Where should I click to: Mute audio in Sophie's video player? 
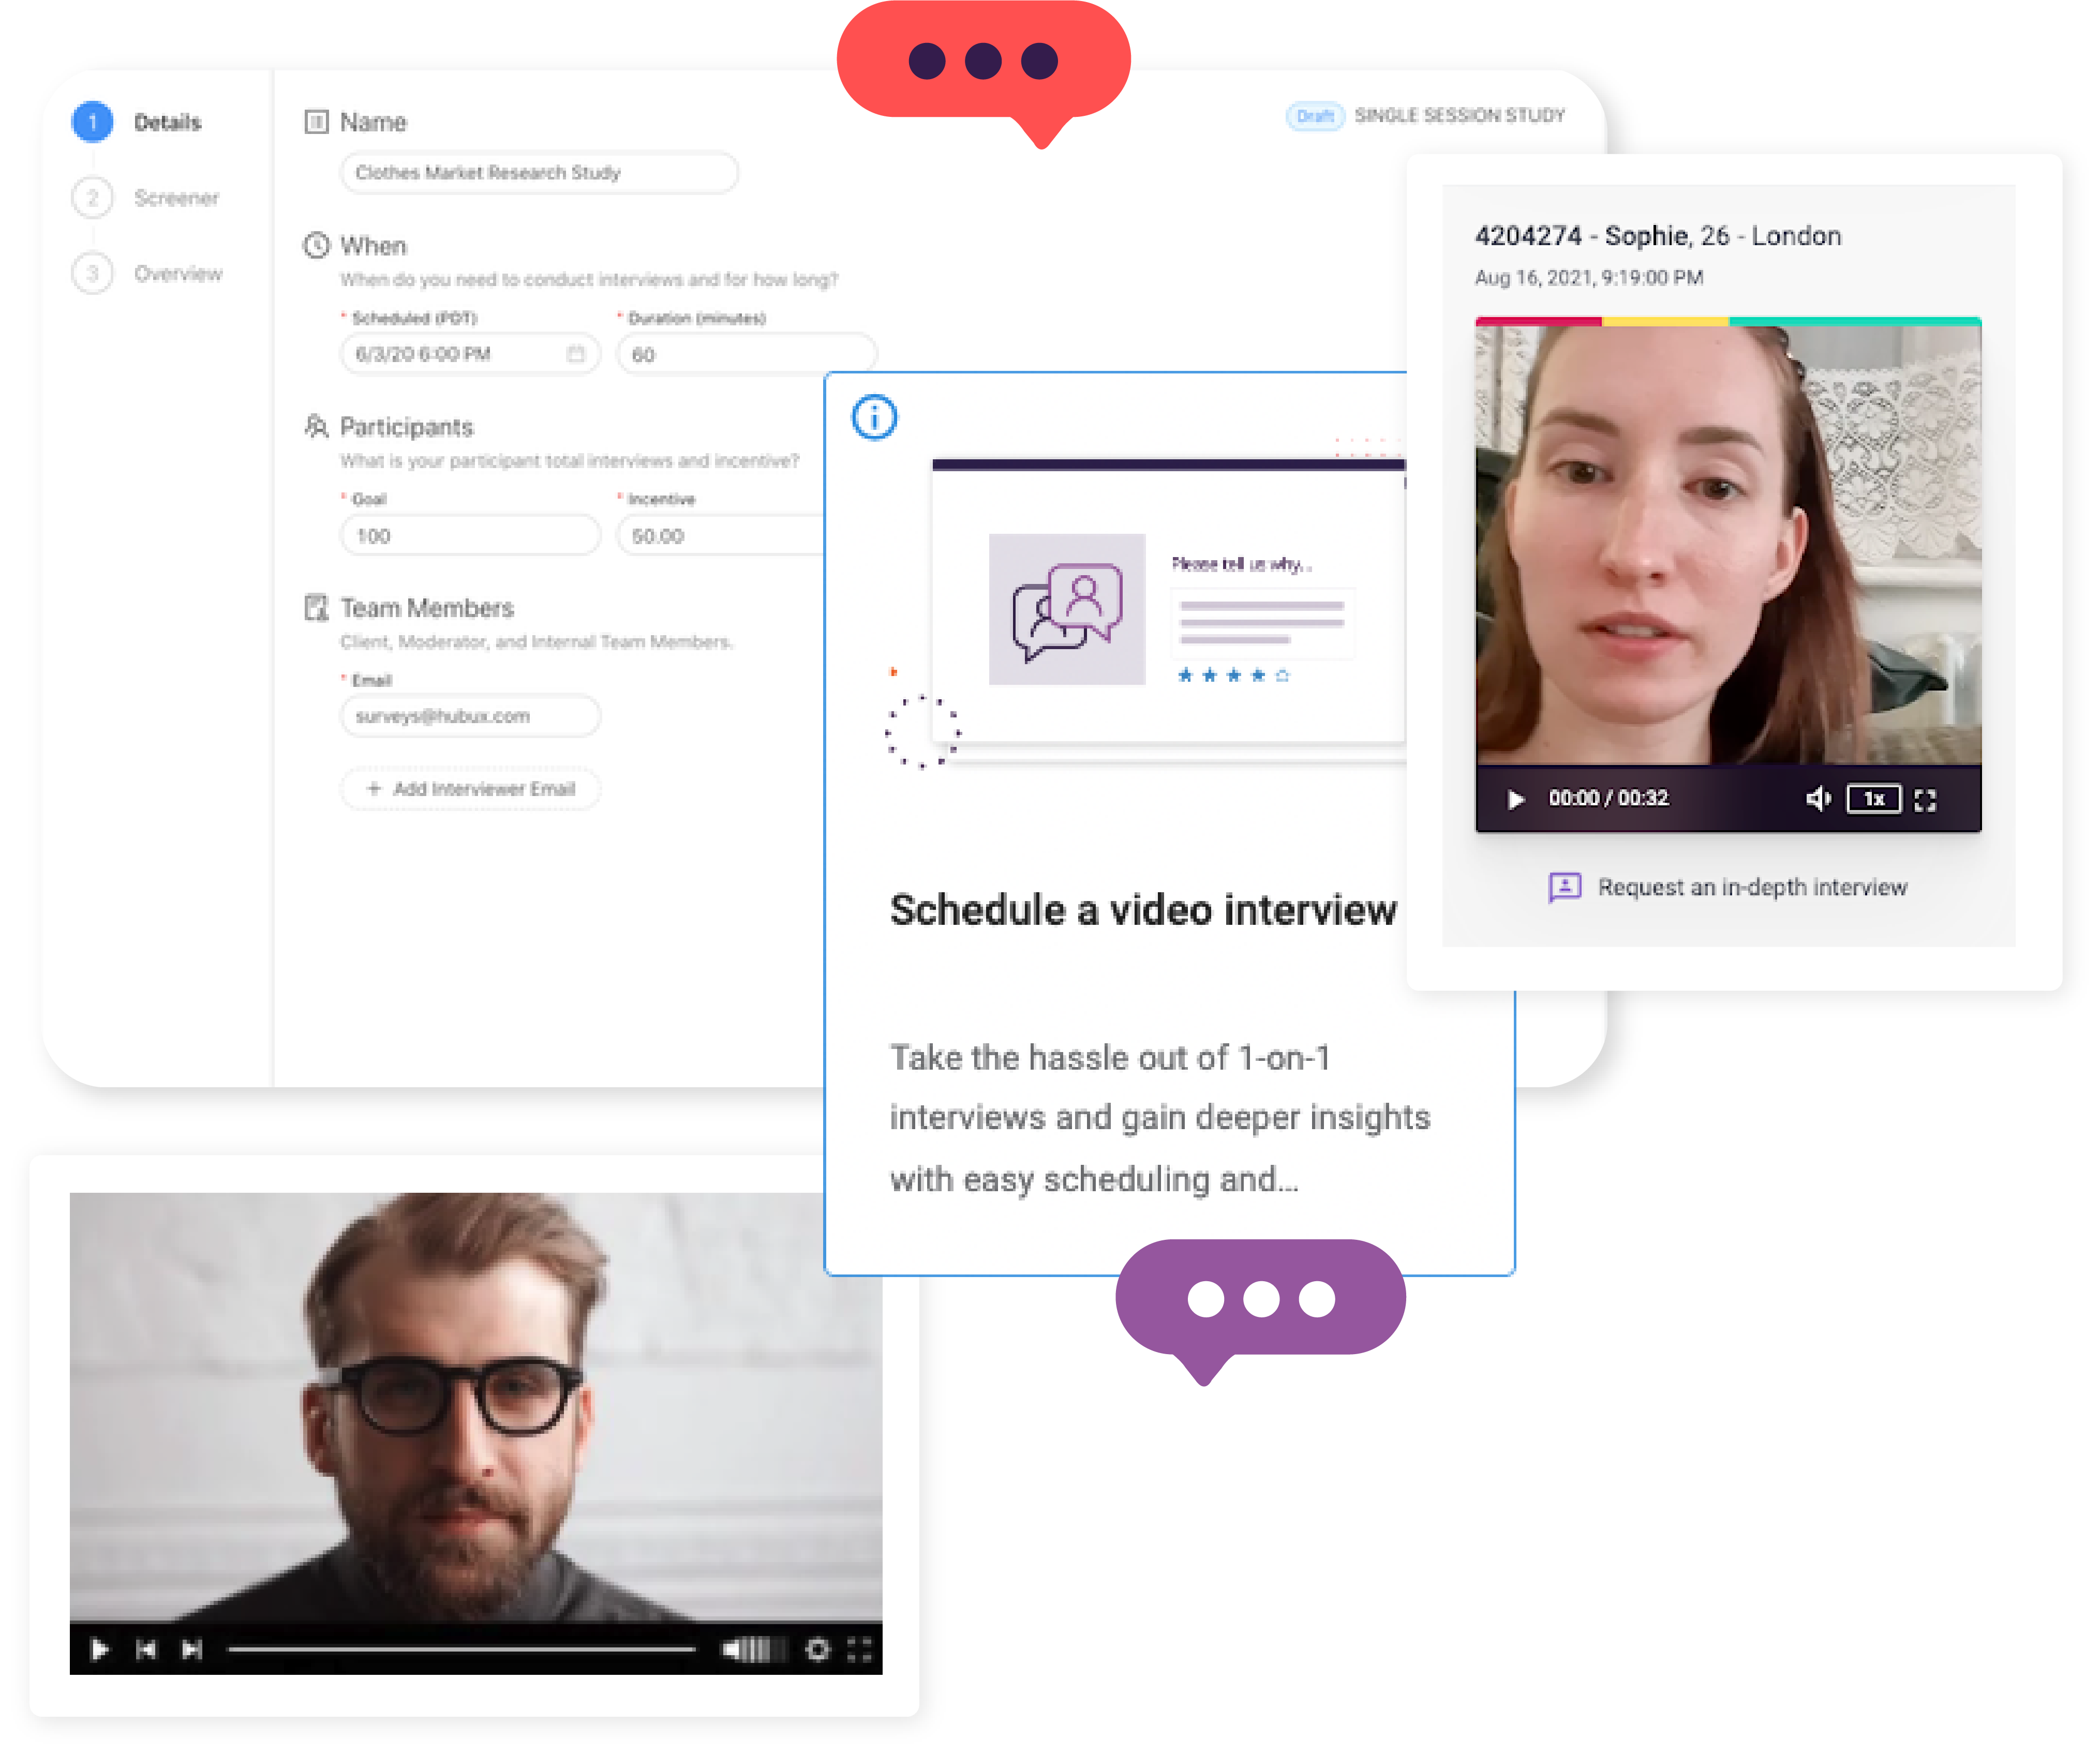1818,799
